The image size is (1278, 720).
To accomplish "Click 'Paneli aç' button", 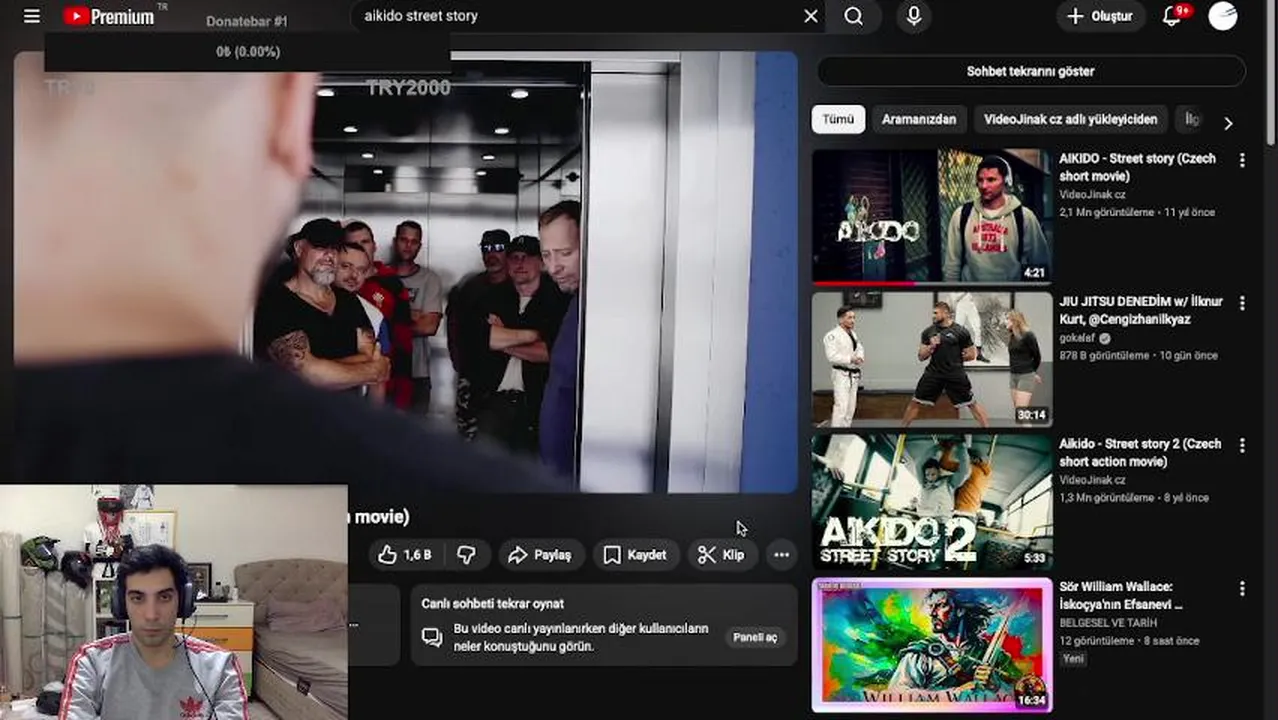I will (x=755, y=637).
